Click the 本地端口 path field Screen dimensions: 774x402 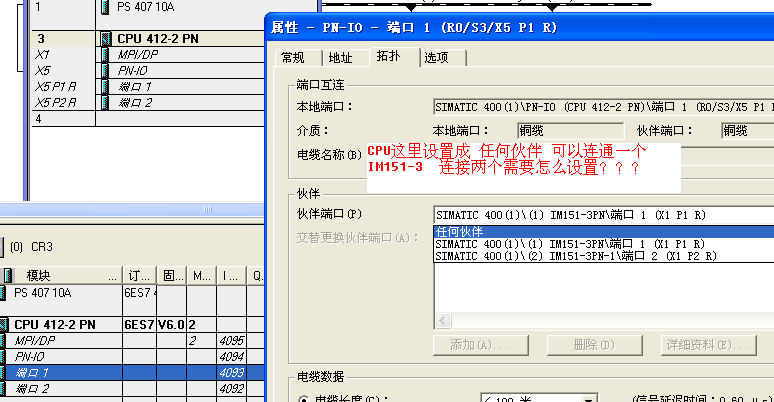(x=604, y=107)
